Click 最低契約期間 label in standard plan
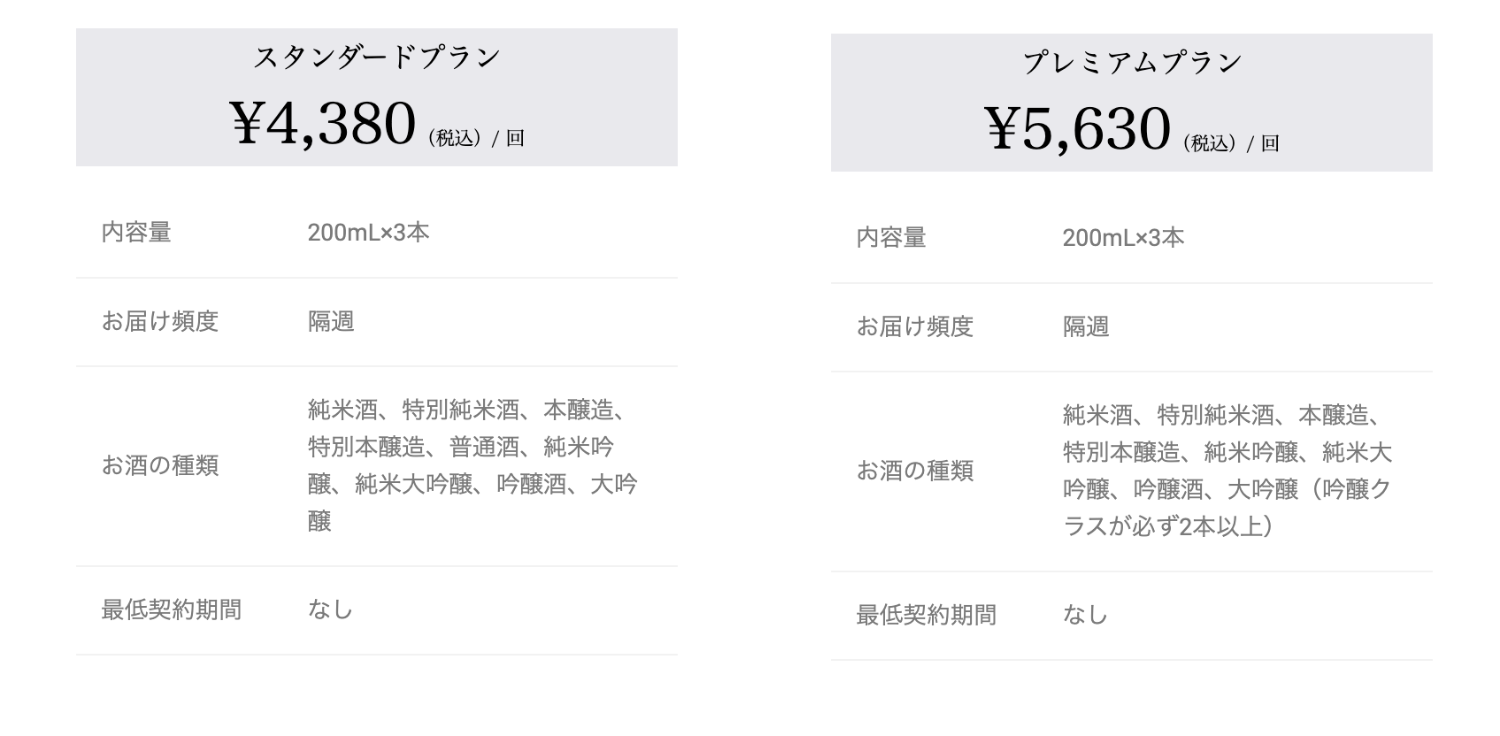This screenshot has width=1500, height=736. tap(171, 610)
